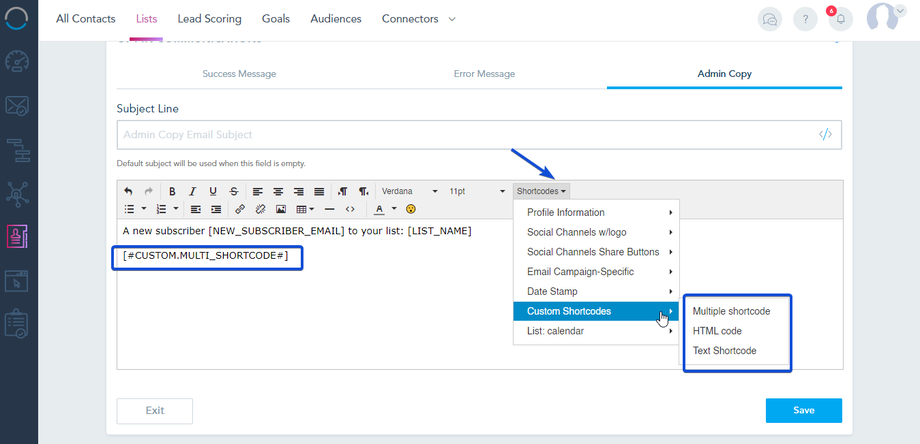Open the Connectors dropdown in top navigation
This screenshot has height=444, width=920.
pyautogui.click(x=418, y=19)
